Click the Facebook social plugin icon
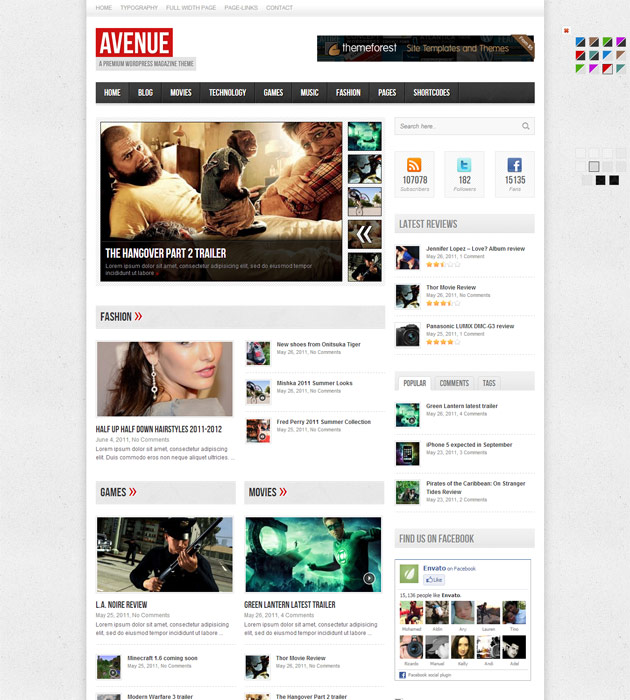Image resolution: width=630 pixels, height=700 pixels. 402,675
